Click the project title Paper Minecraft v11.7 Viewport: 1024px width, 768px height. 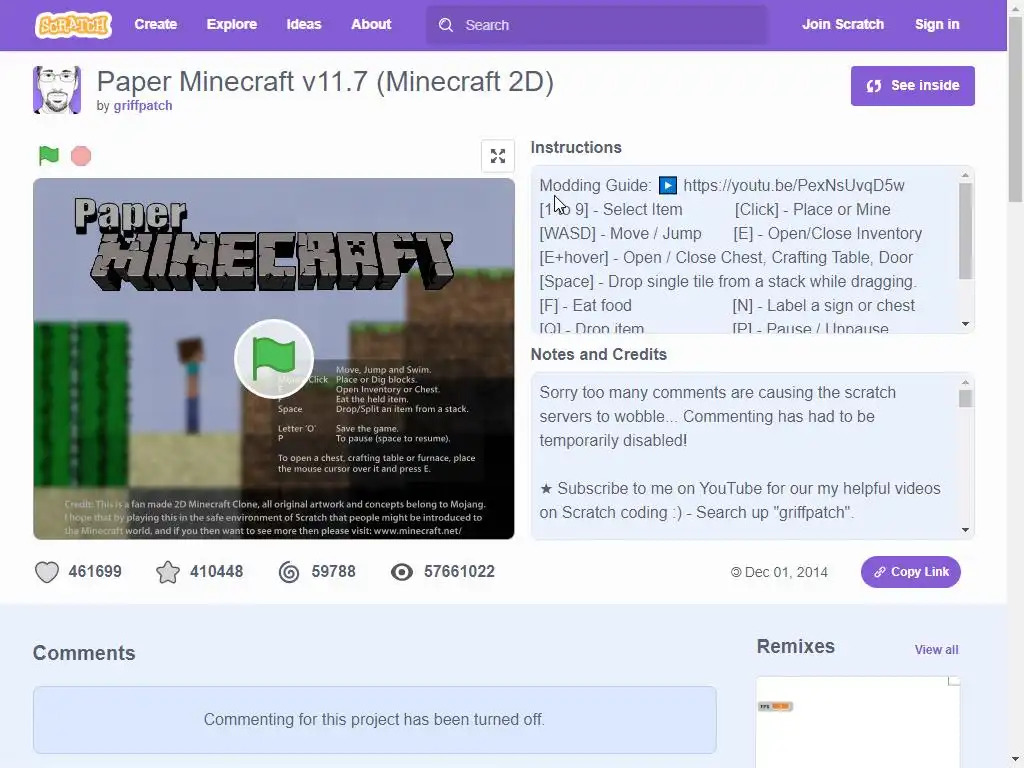(x=325, y=82)
